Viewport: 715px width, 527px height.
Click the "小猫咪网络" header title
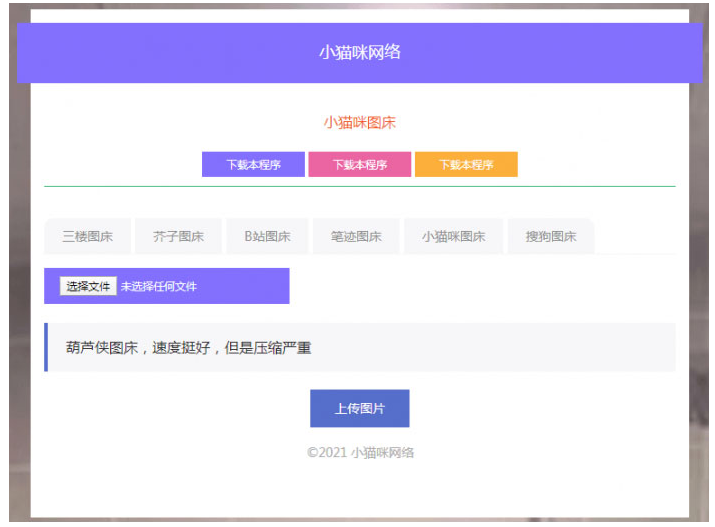360,52
